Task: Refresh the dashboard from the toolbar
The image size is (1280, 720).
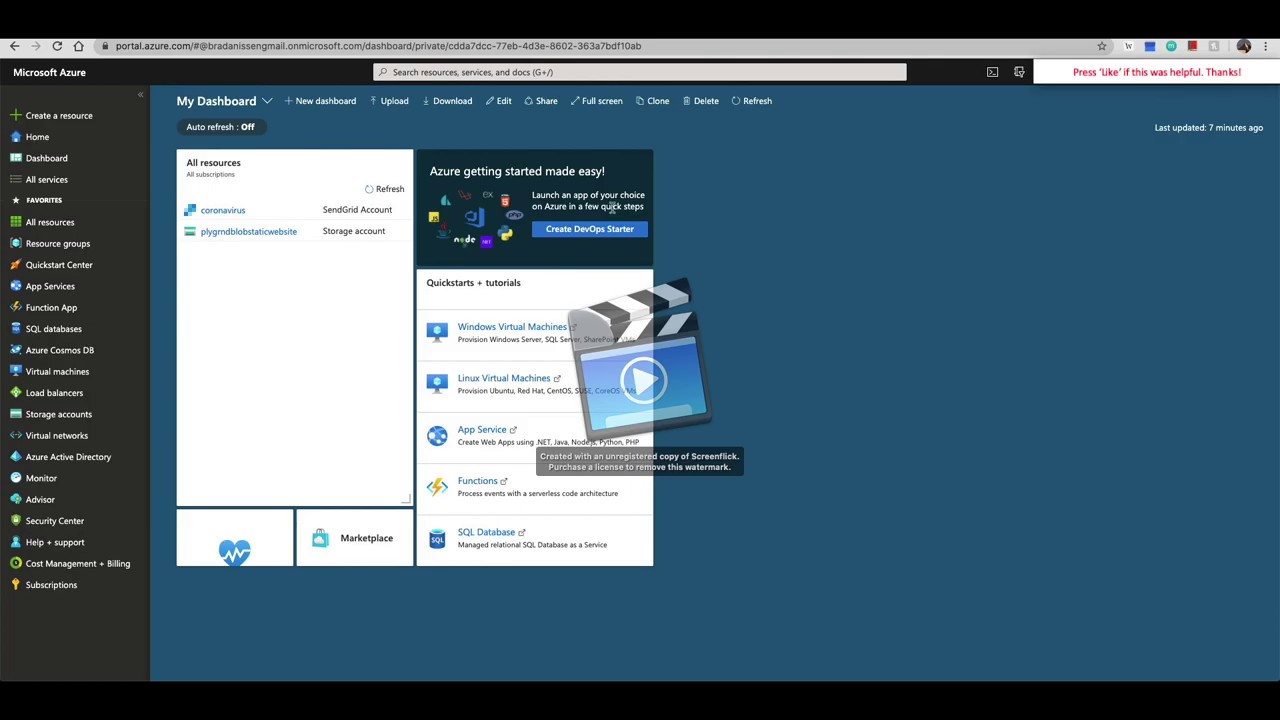Action: (752, 101)
